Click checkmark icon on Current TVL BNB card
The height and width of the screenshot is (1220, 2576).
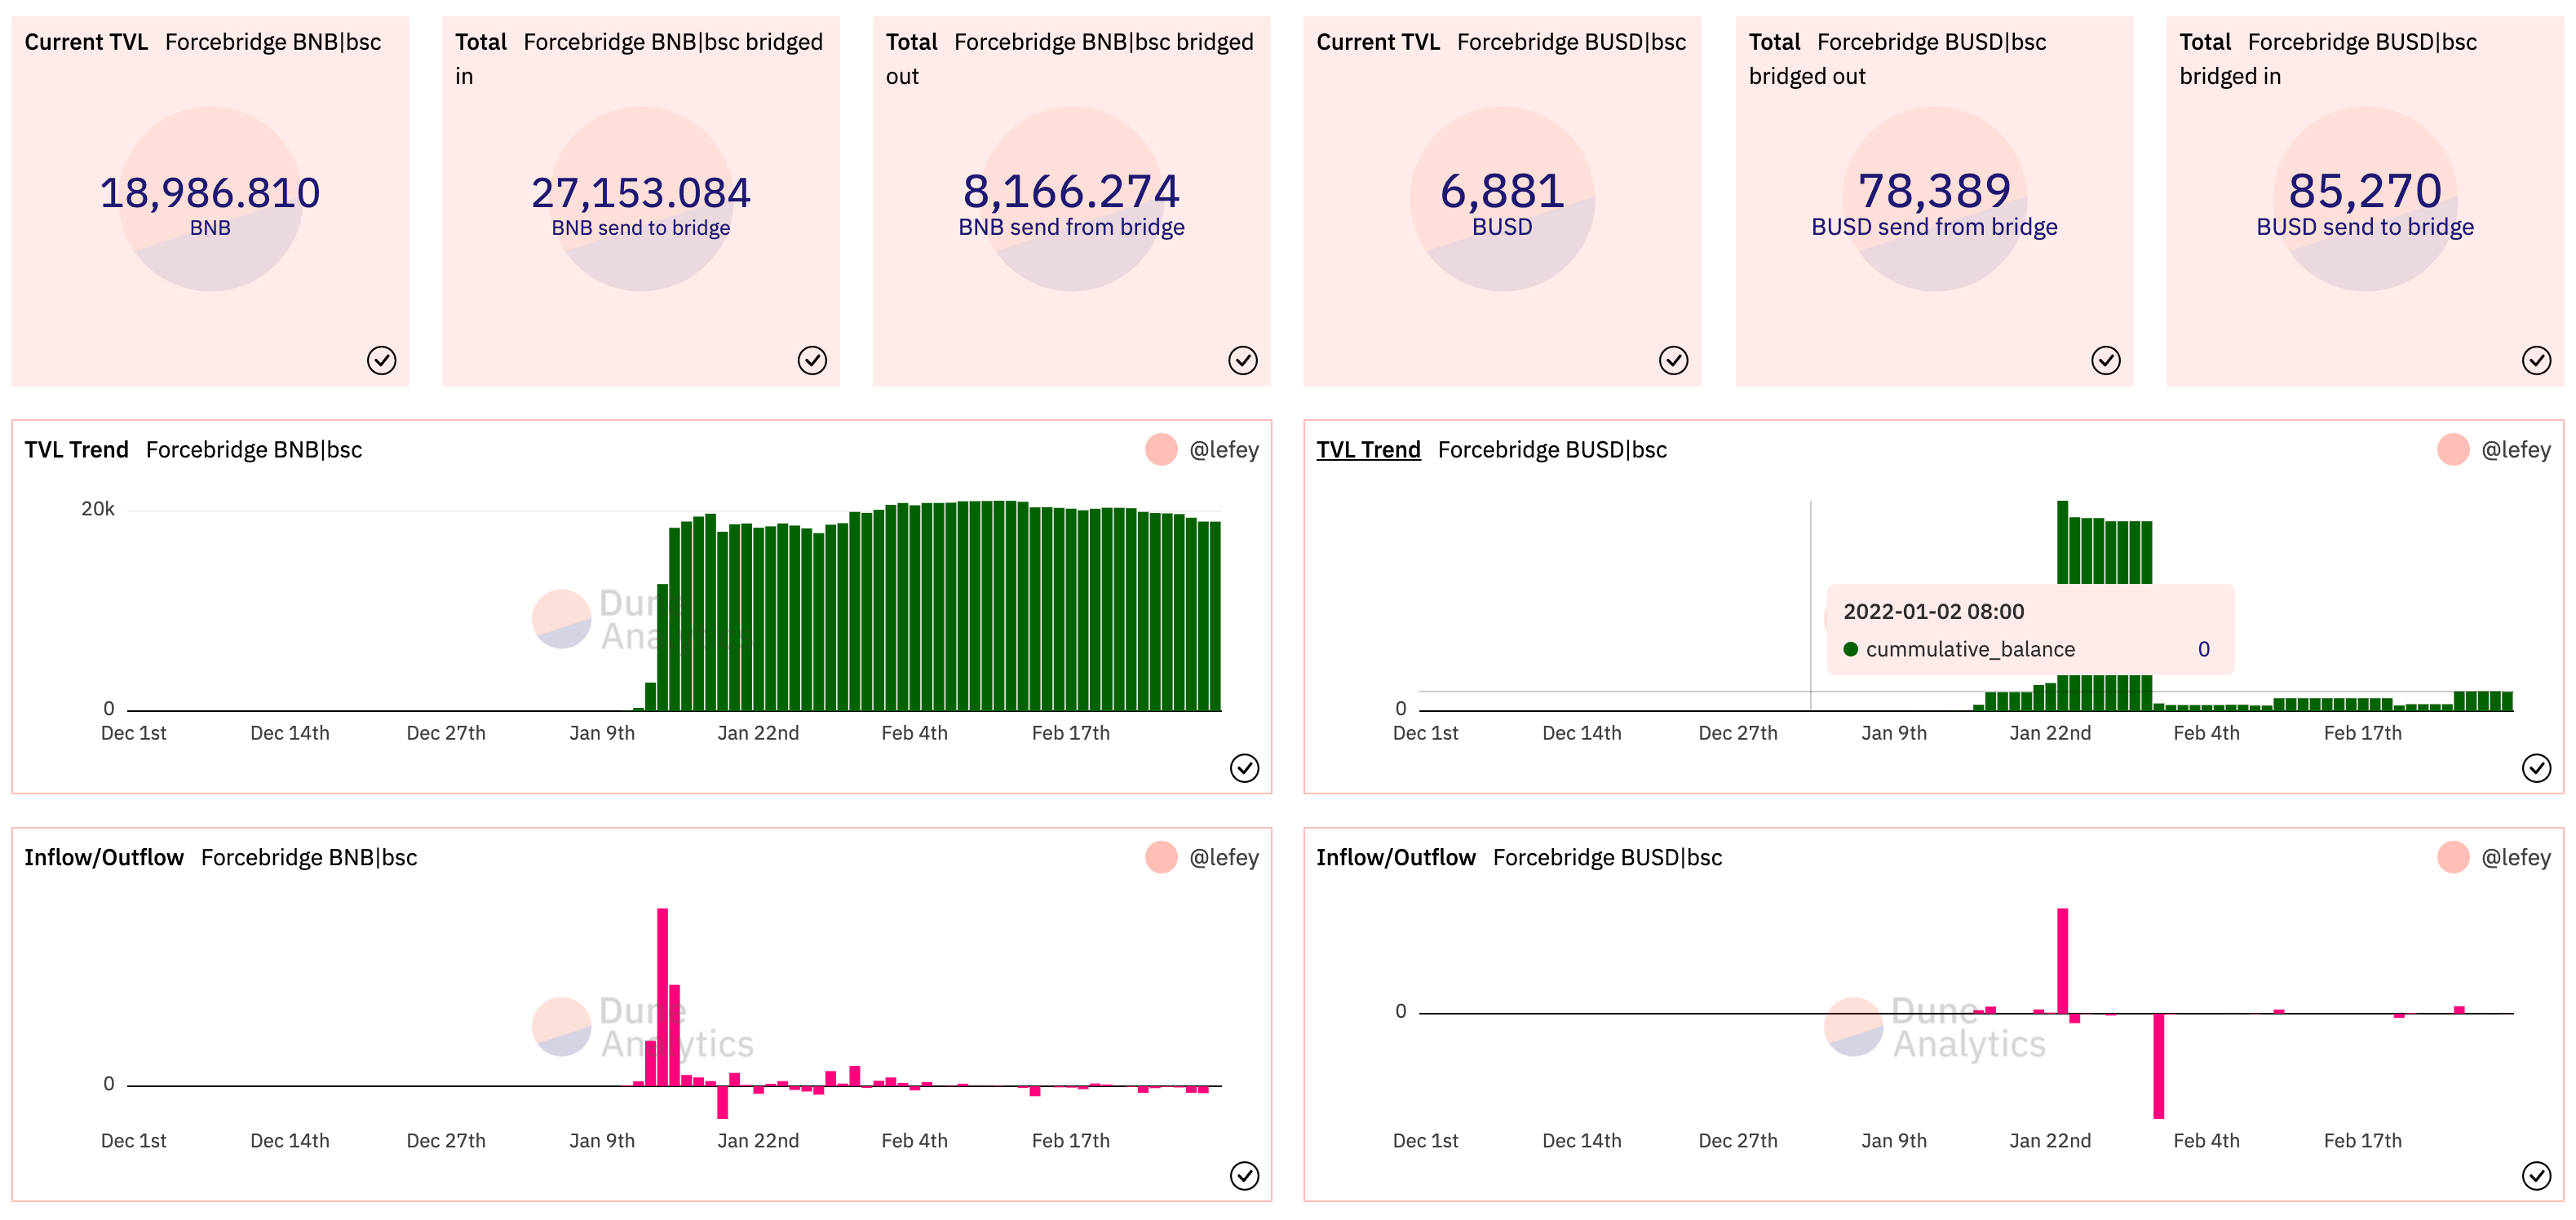point(381,360)
